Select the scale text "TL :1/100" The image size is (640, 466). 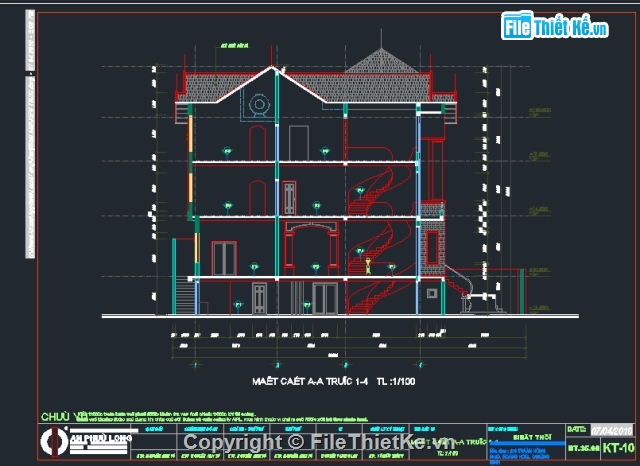[396, 381]
